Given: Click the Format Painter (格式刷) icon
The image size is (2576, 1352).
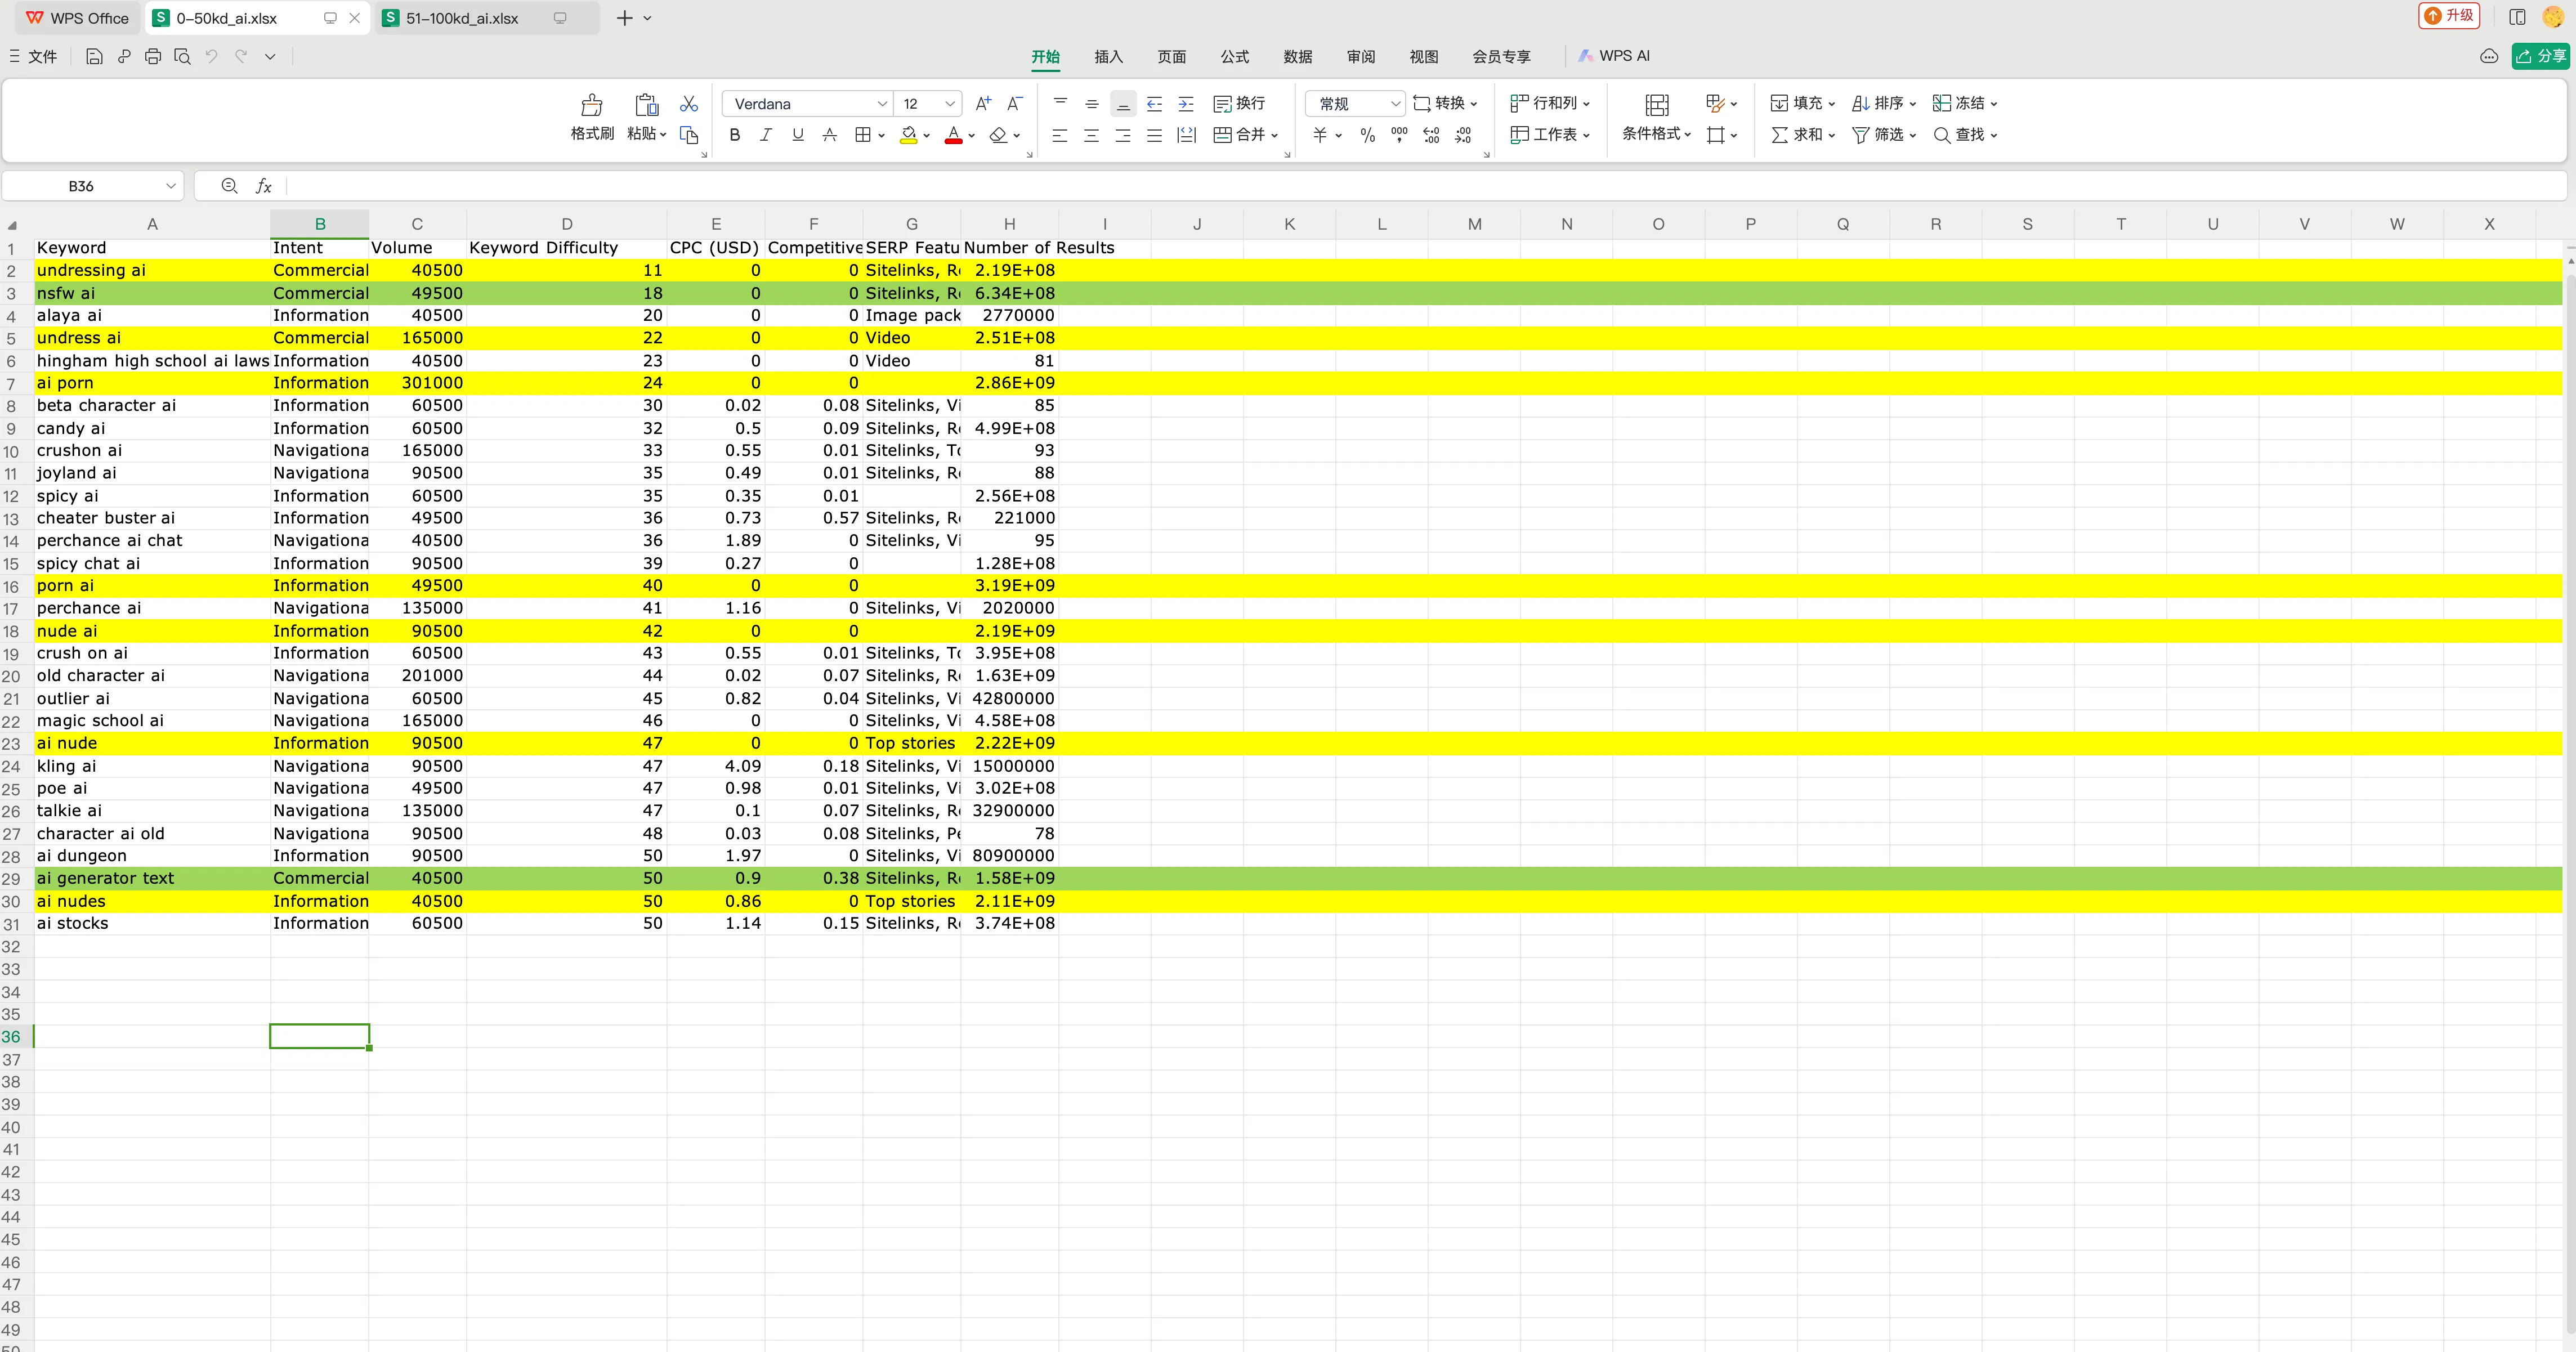Looking at the screenshot, I should point(592,104).
